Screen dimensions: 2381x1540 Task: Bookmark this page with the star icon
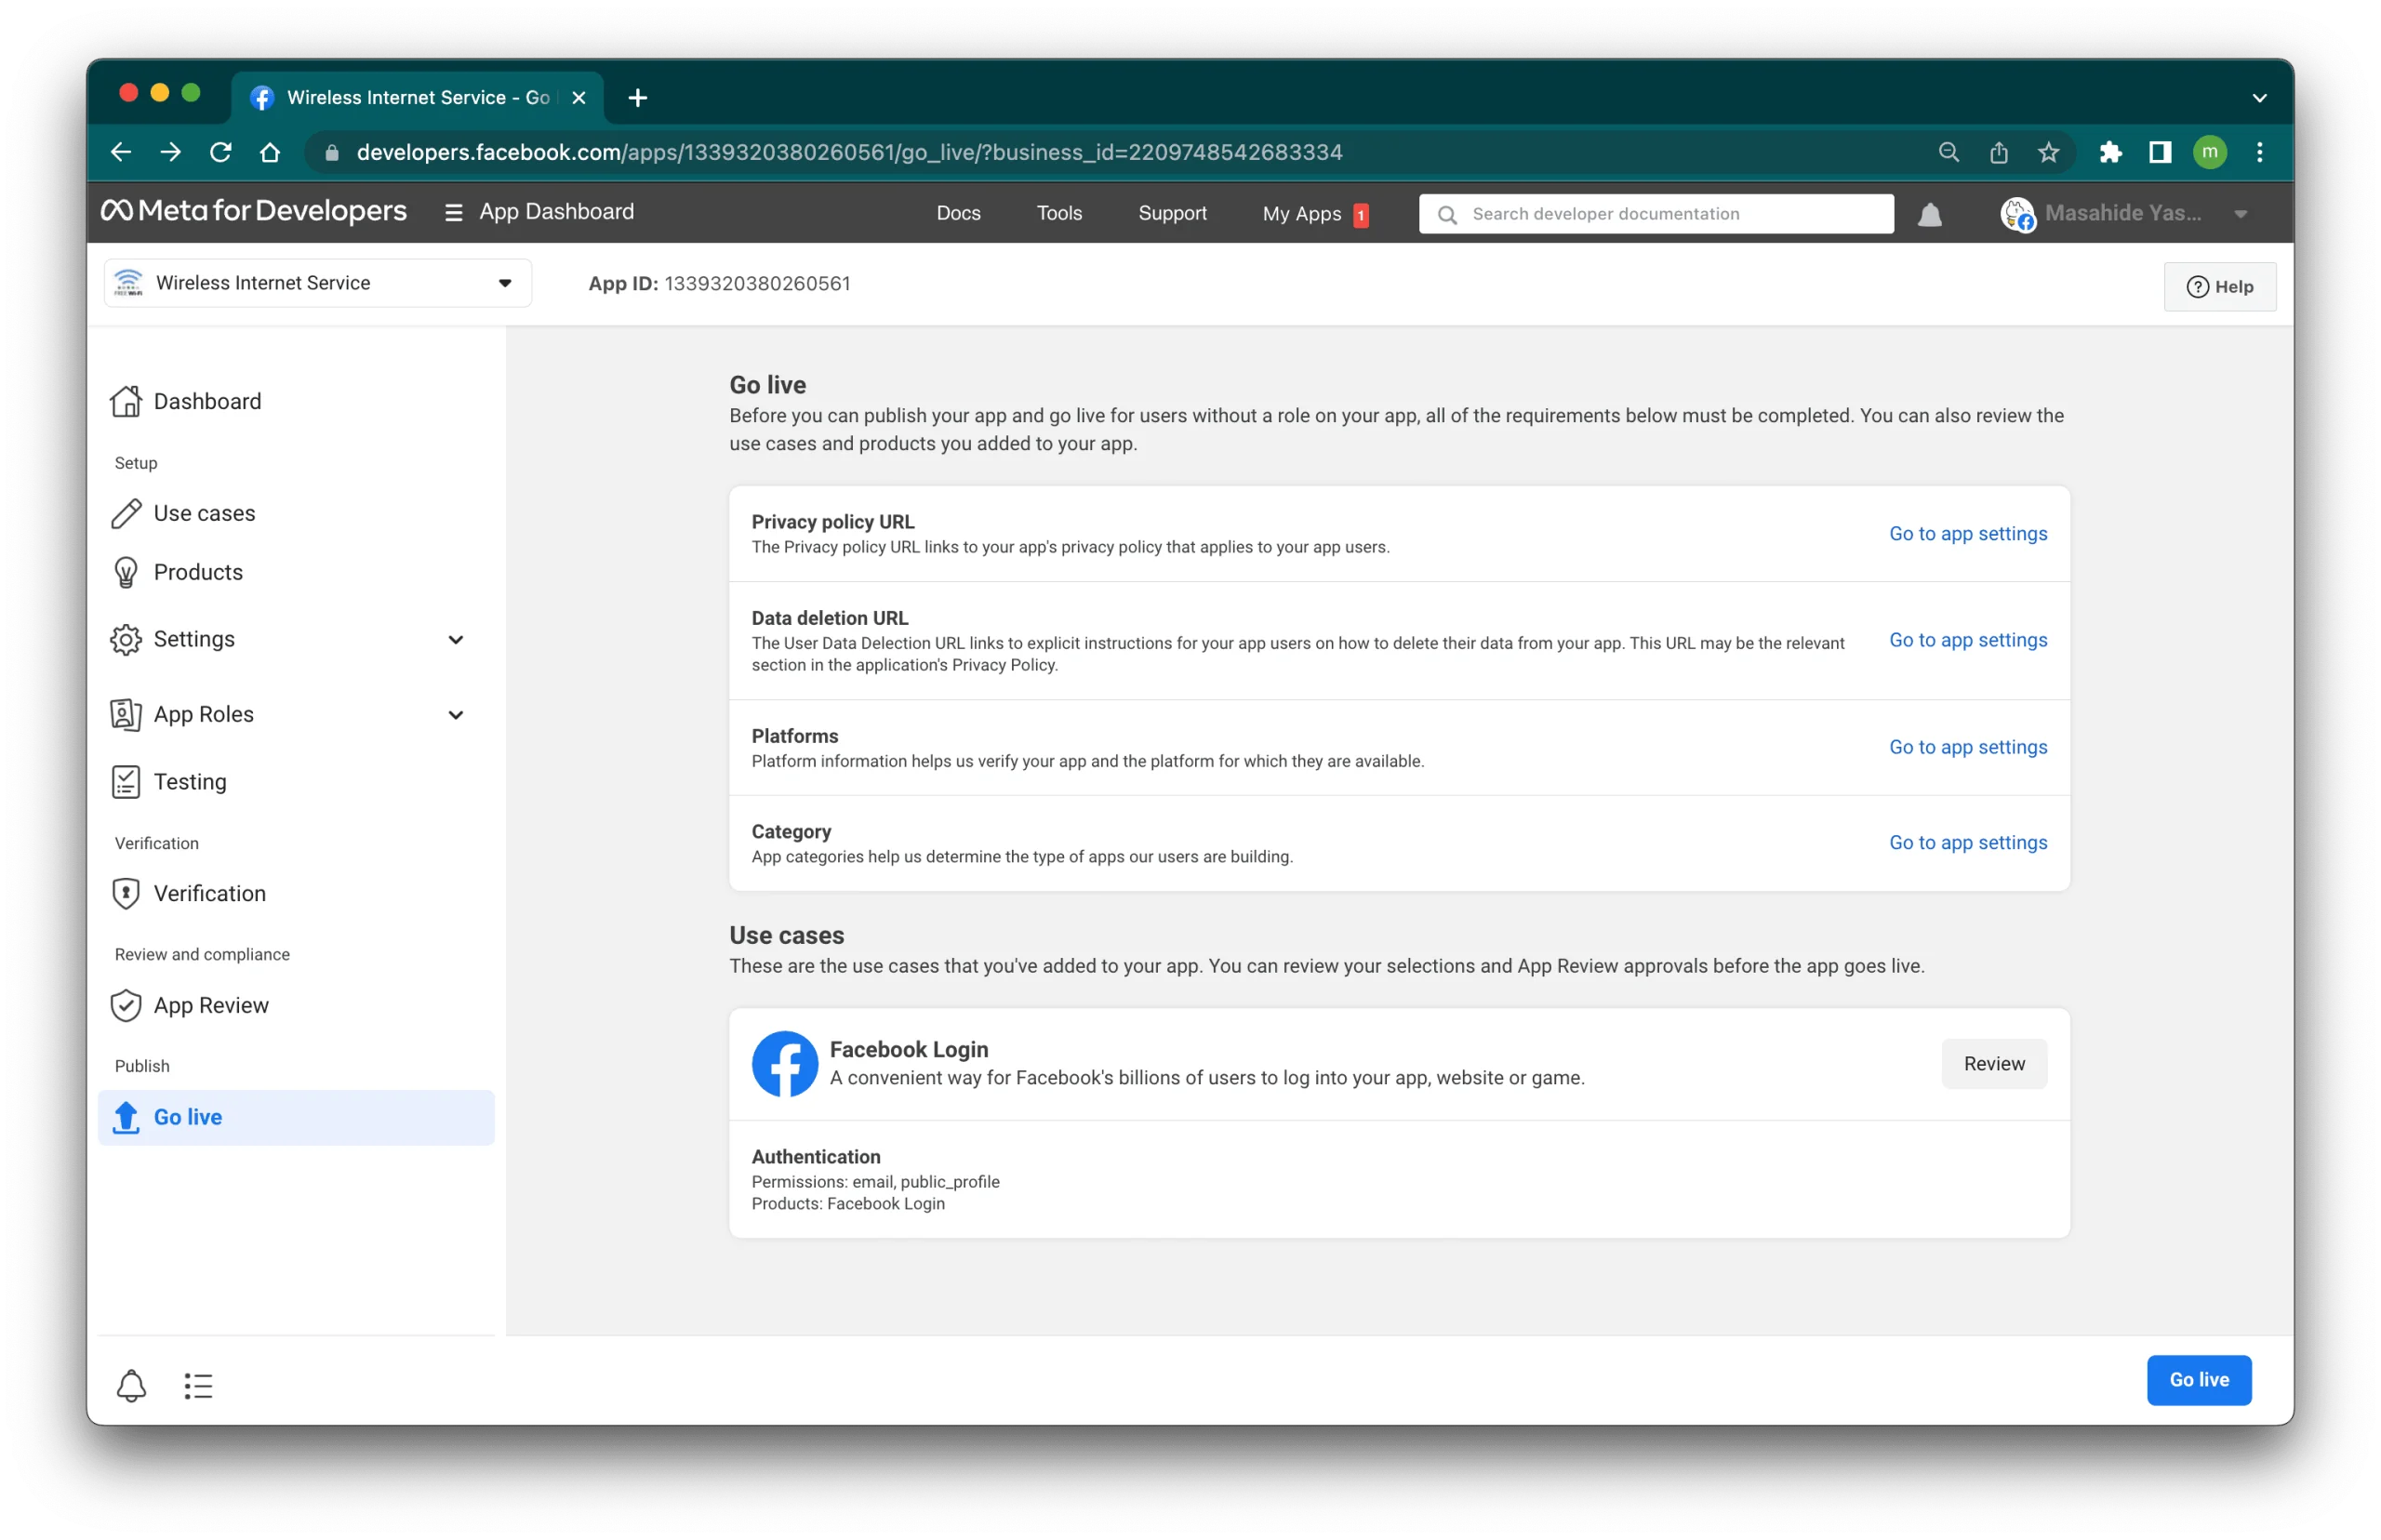[x=2047, y=152]
